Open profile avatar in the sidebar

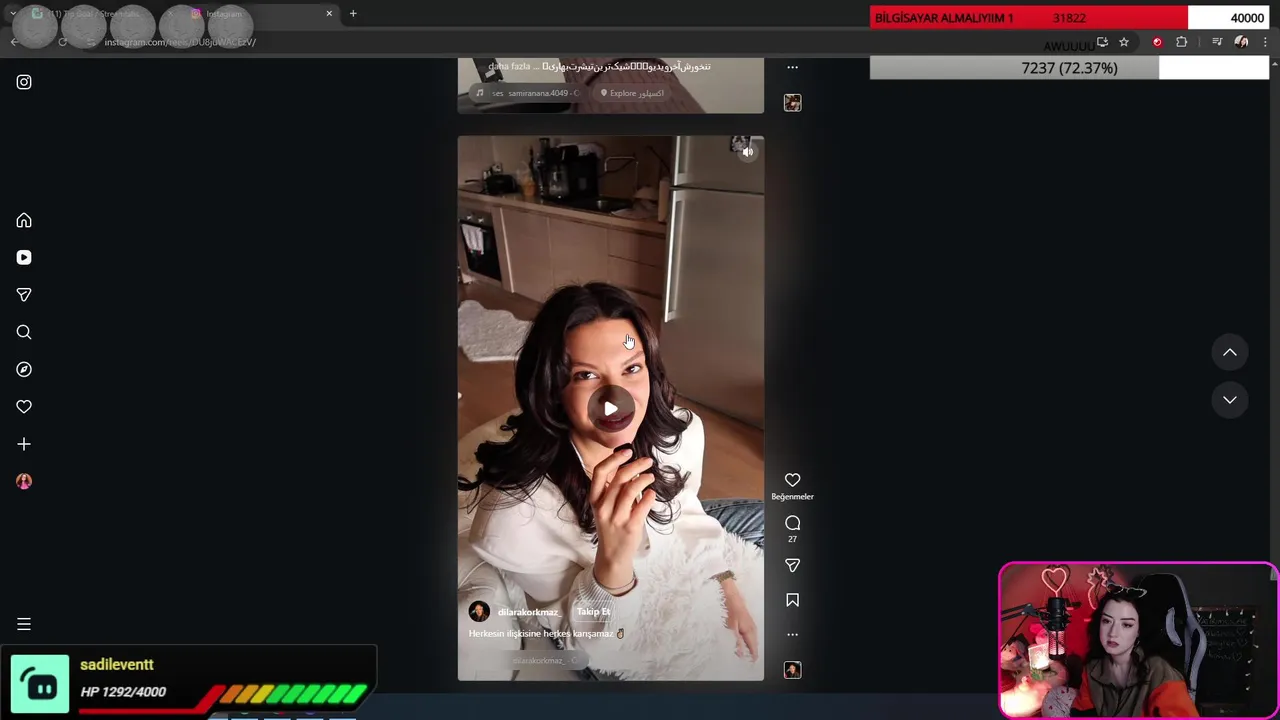pyautogui.click(x=24, y=481)
